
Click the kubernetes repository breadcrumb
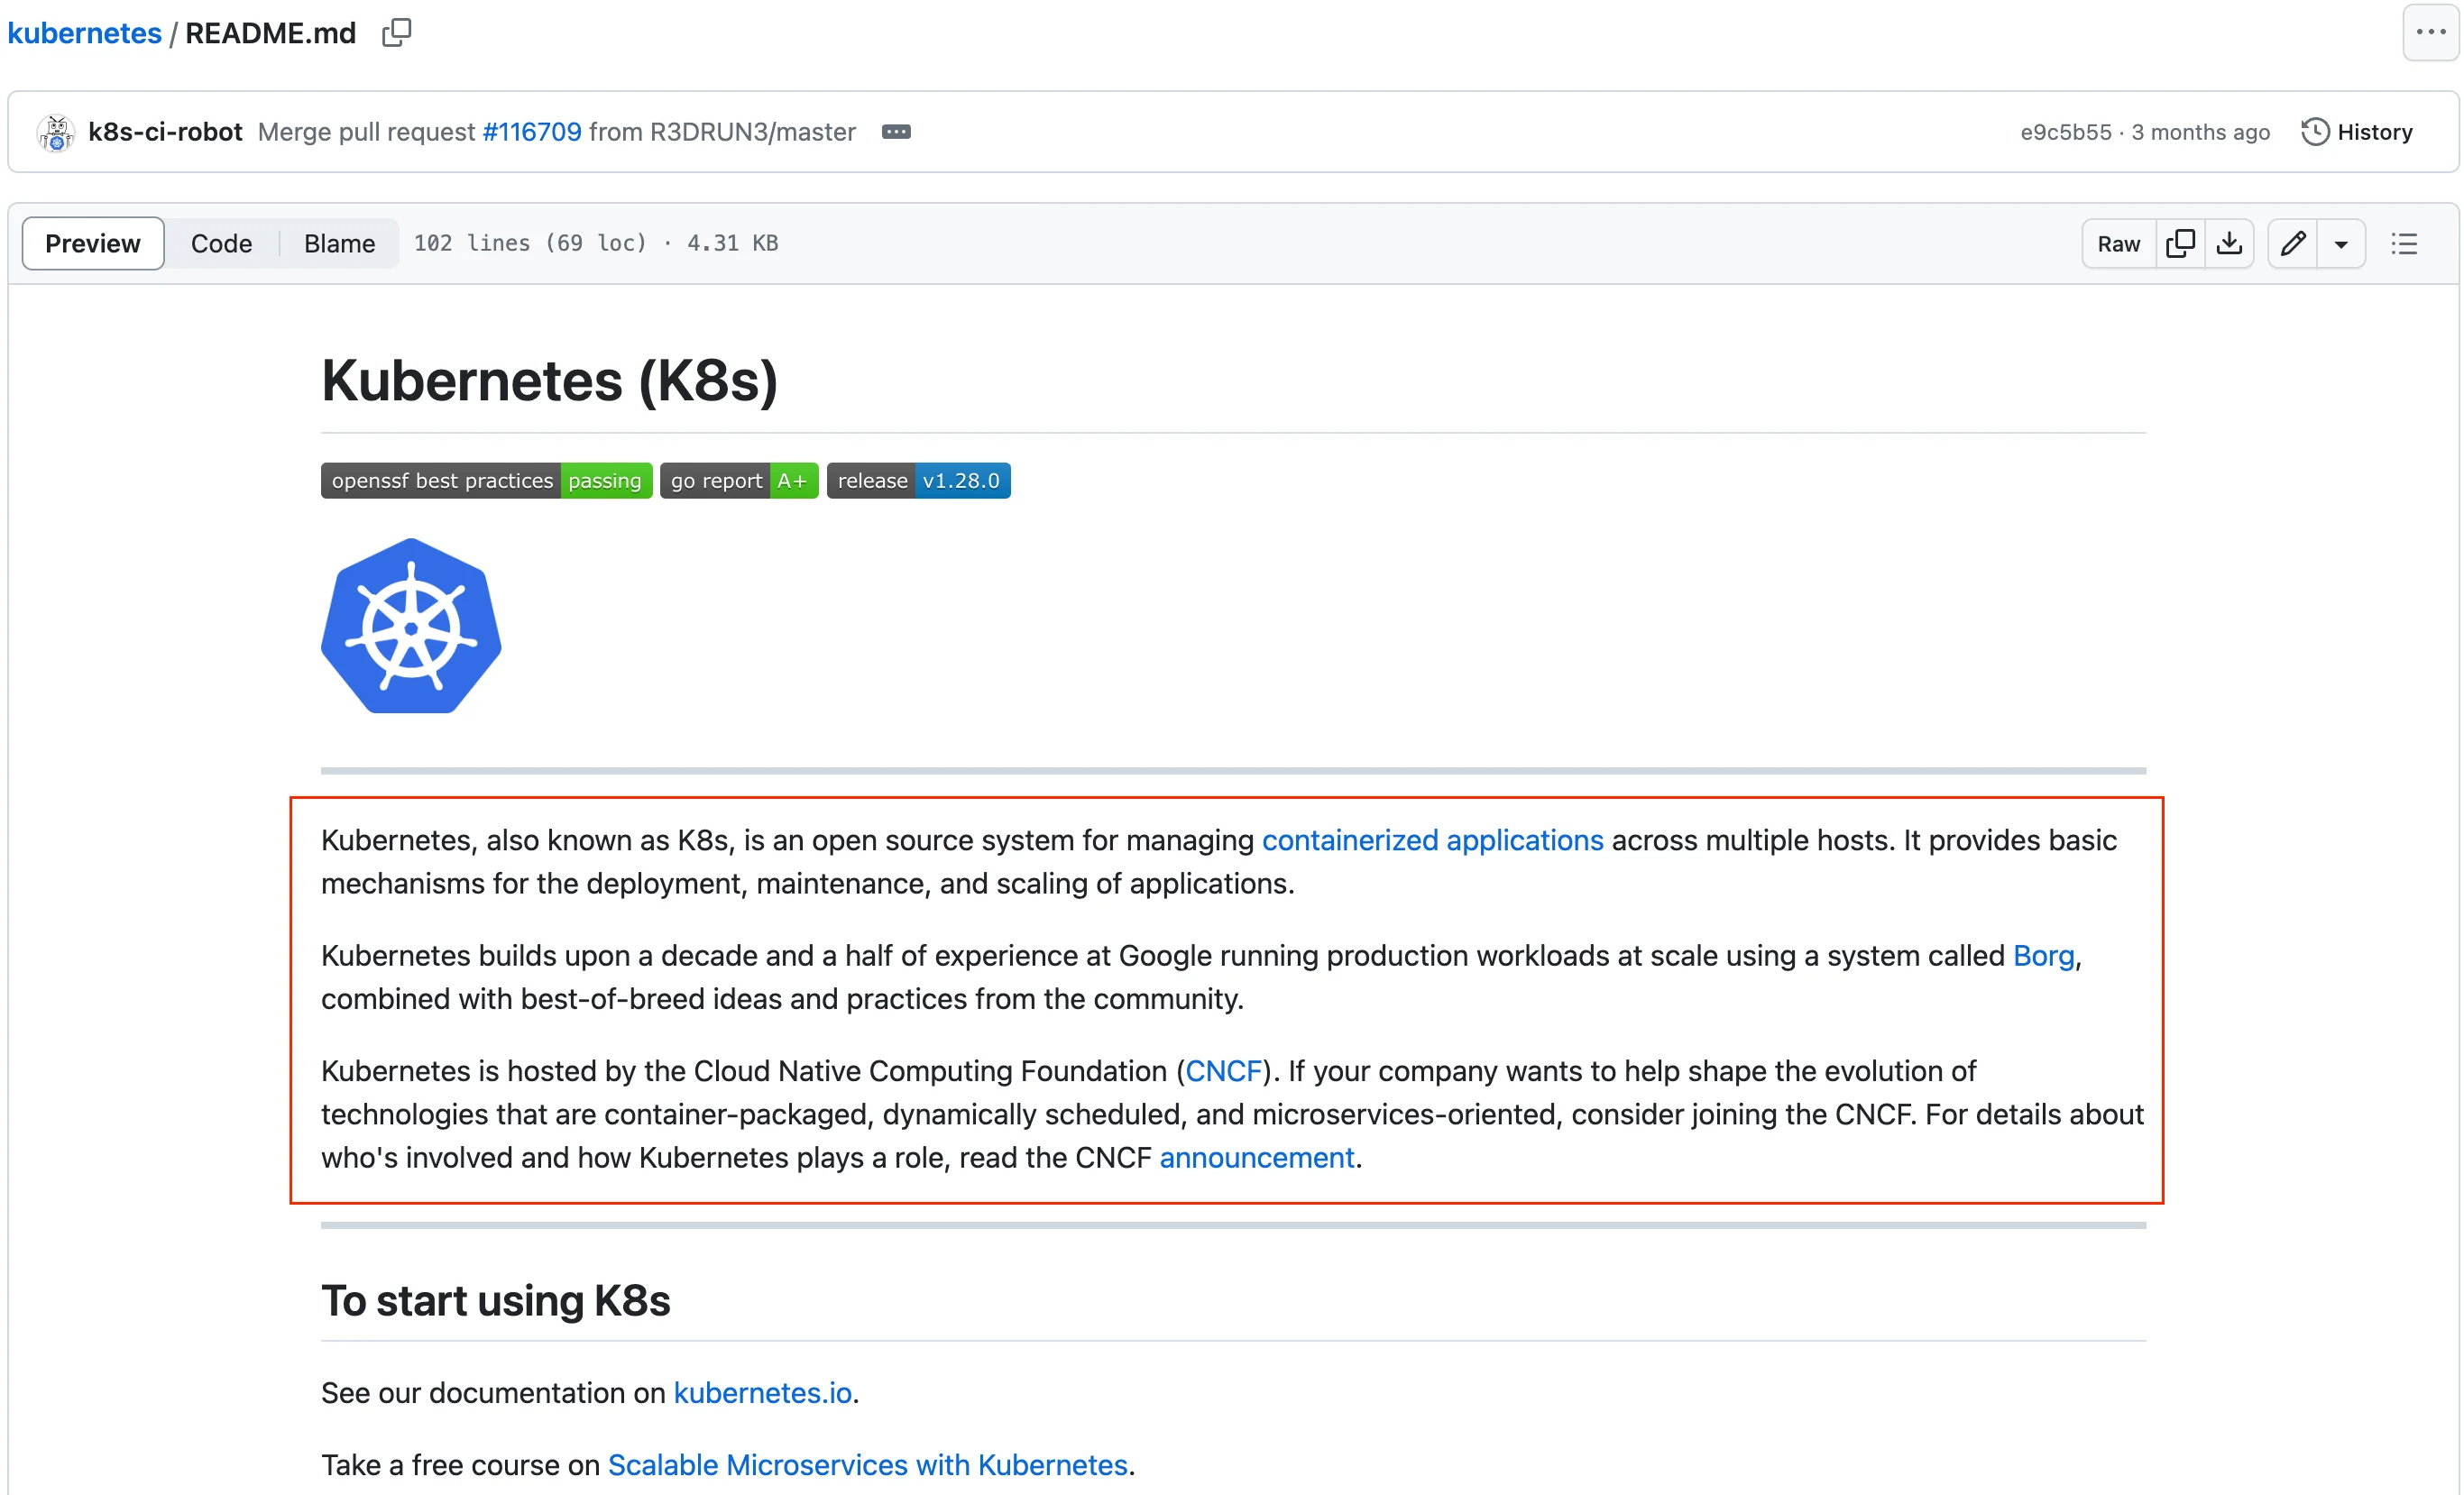(84, 33)
